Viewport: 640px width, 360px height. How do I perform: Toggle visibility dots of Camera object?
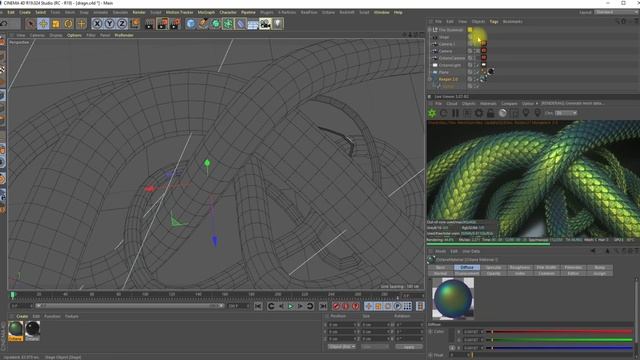pyautogui.click(x=476, y=51)
